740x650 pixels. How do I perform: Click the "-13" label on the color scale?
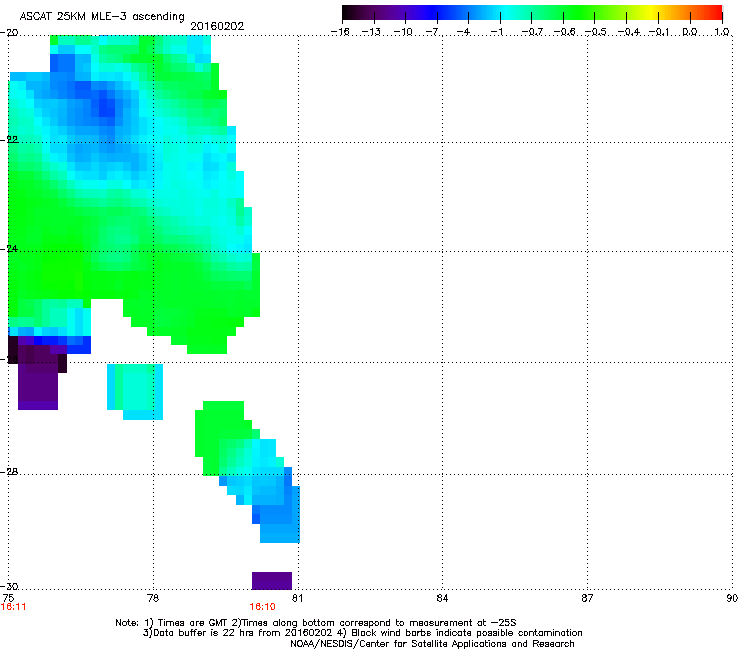371,32
